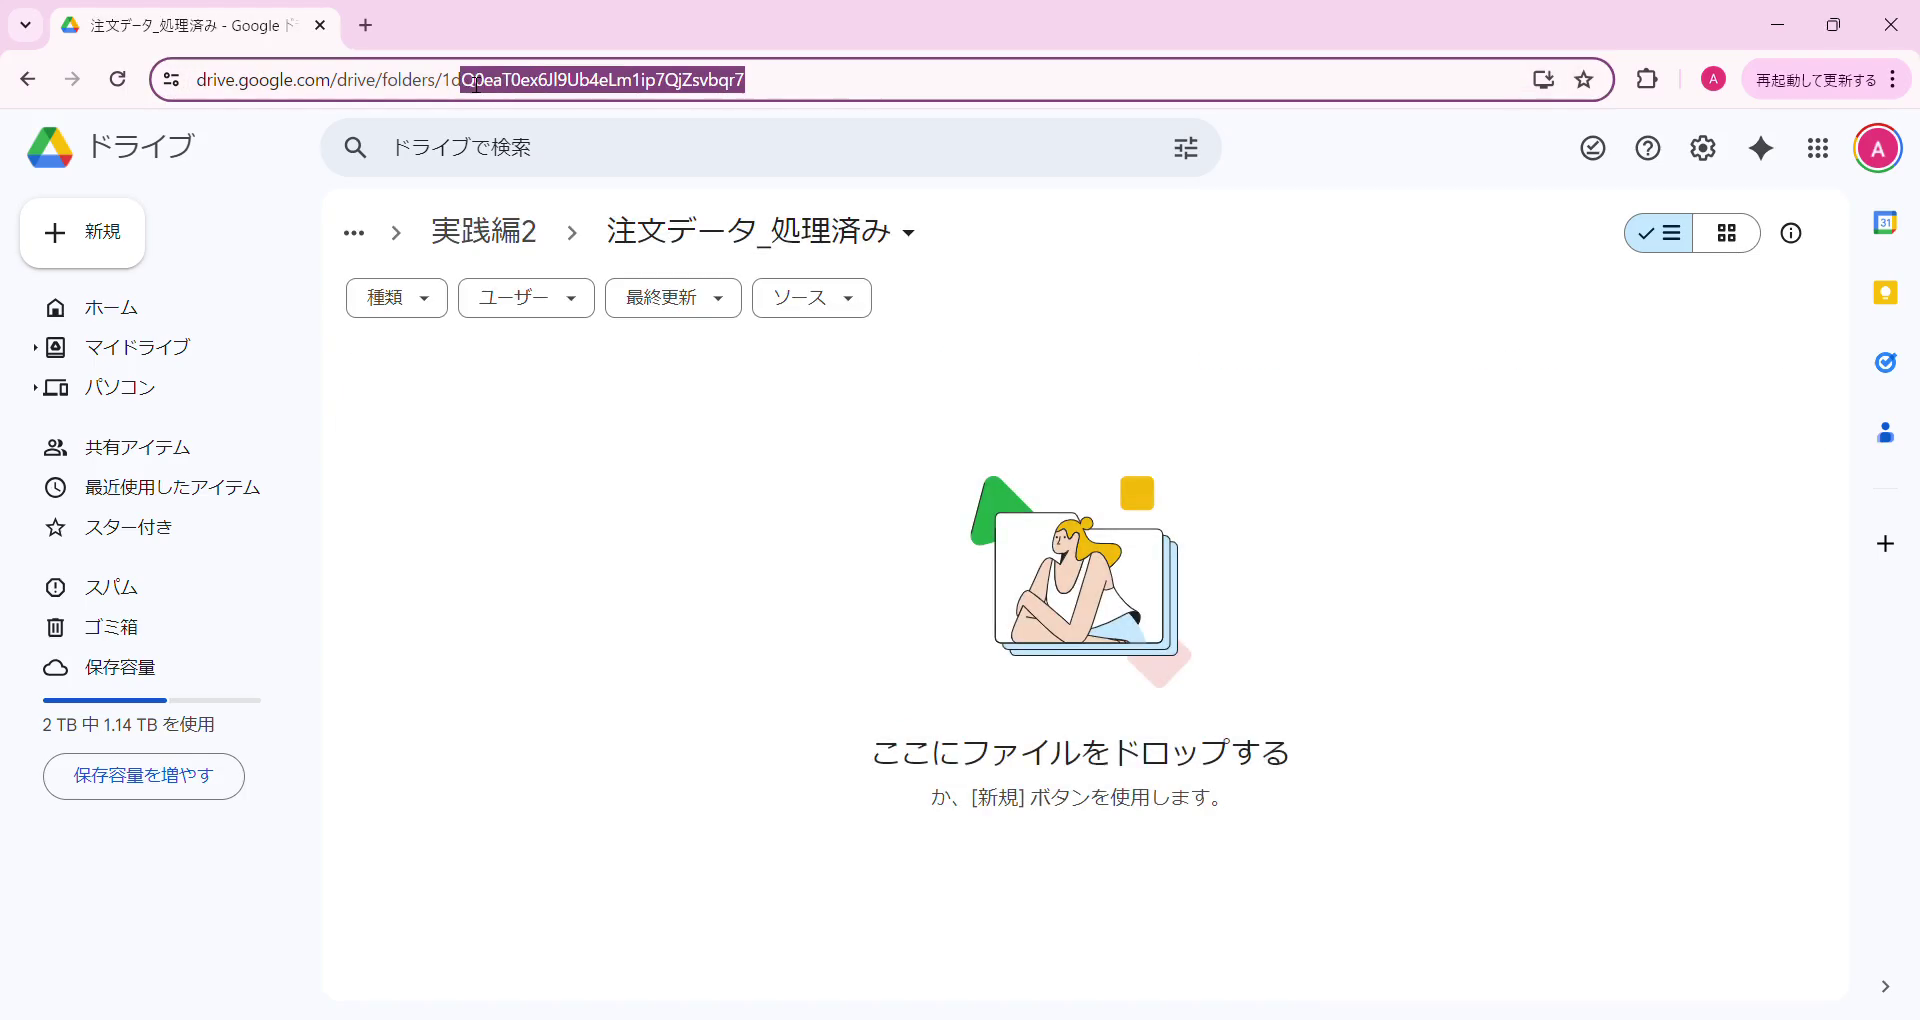Toggle the bookmark star for this page
This screenshot has width=1920, height=1020.
pyautogui.click(x=1584, y=79)
